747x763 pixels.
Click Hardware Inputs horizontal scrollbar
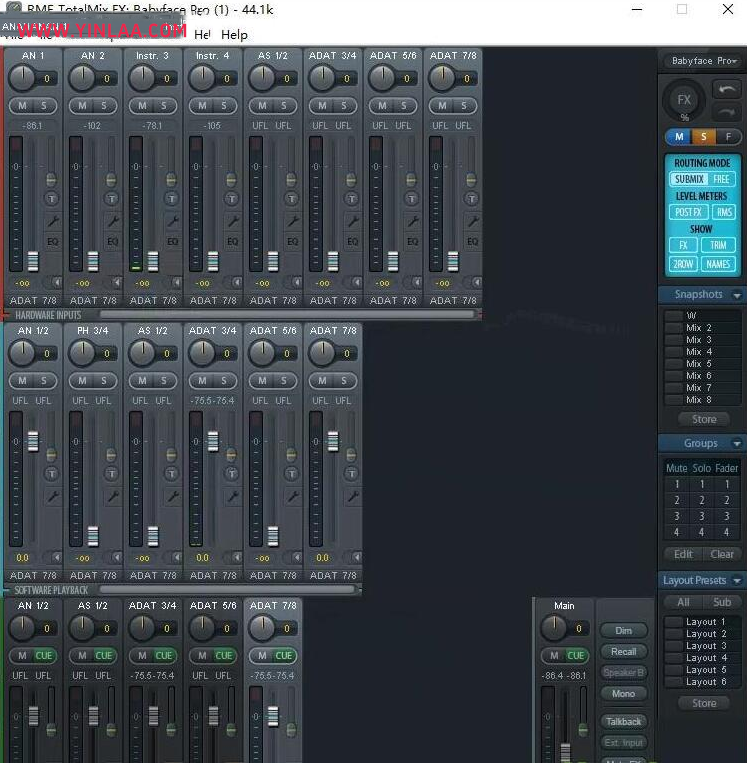(287, 315)
